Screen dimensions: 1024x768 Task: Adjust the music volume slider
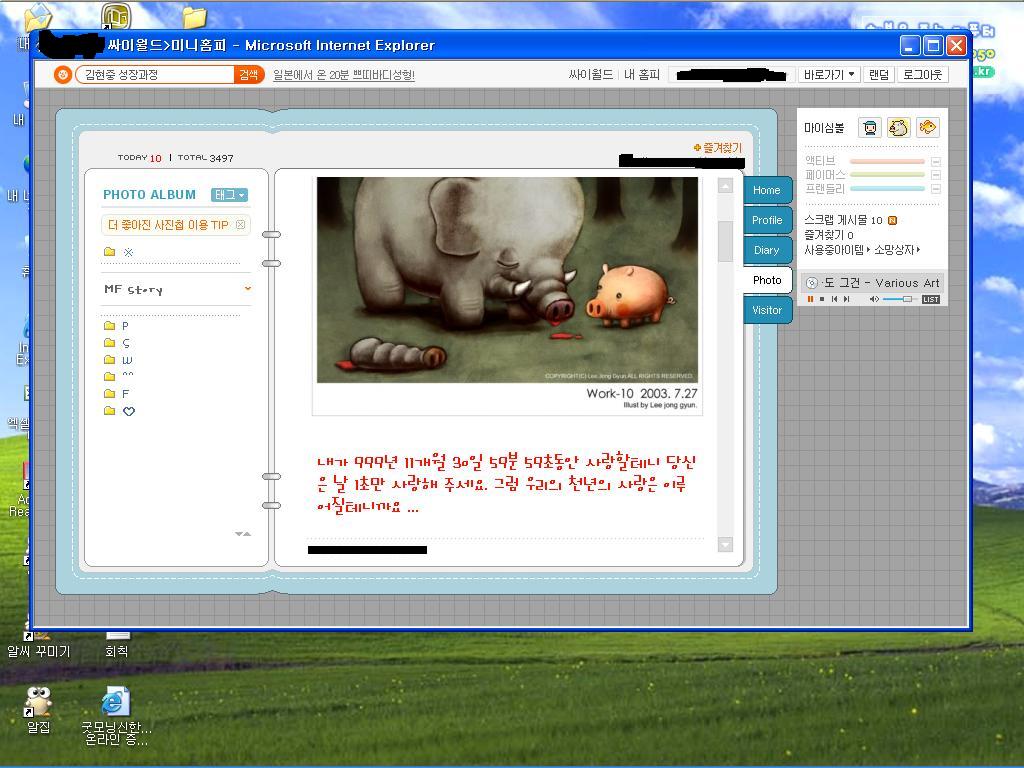907,299
